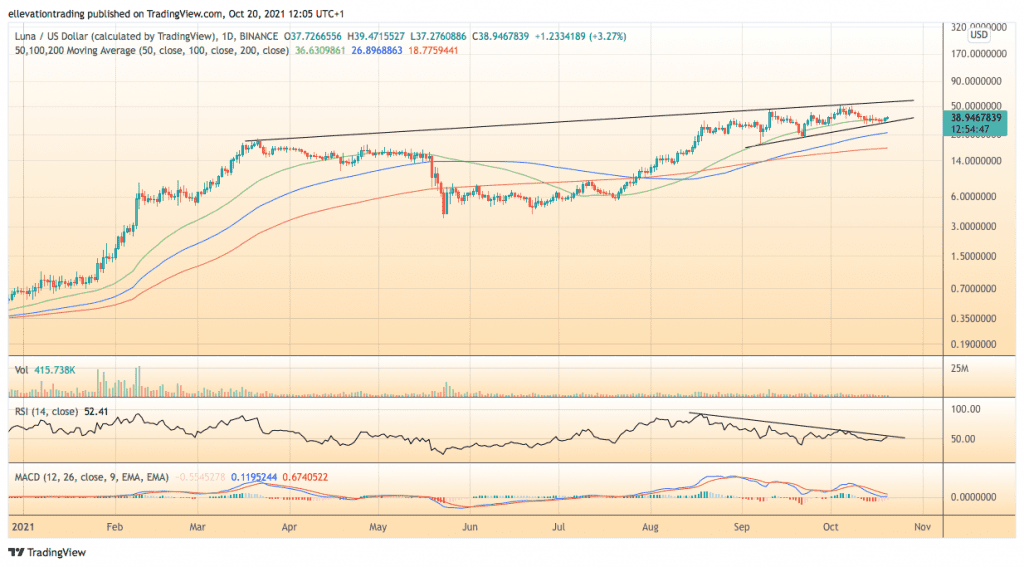Click the 50.00 RSI axis label
The image size is (1024, 567).
963,439
